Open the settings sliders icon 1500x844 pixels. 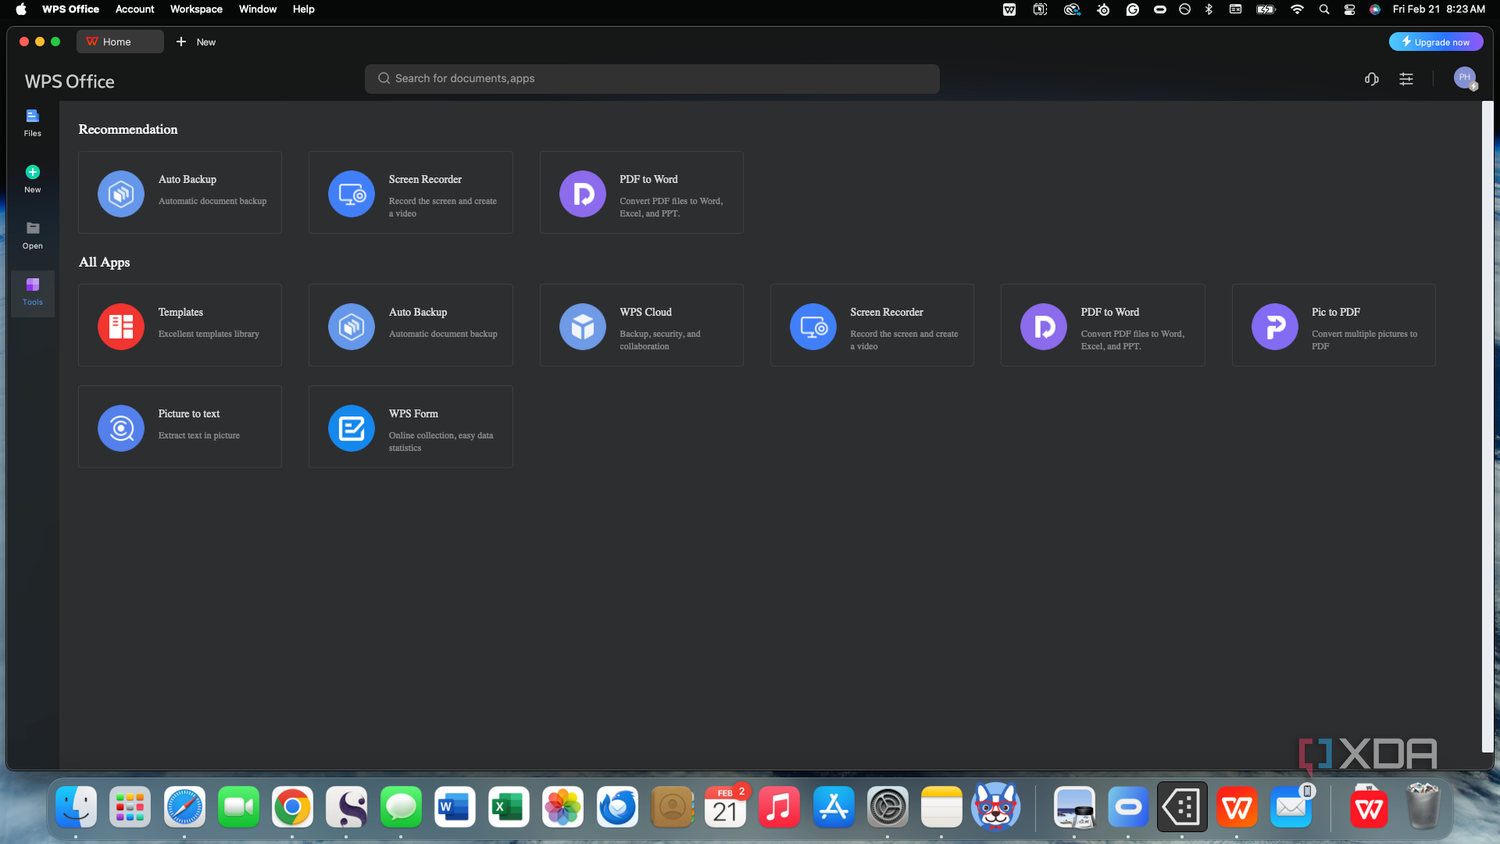(x=1406, y=79)
